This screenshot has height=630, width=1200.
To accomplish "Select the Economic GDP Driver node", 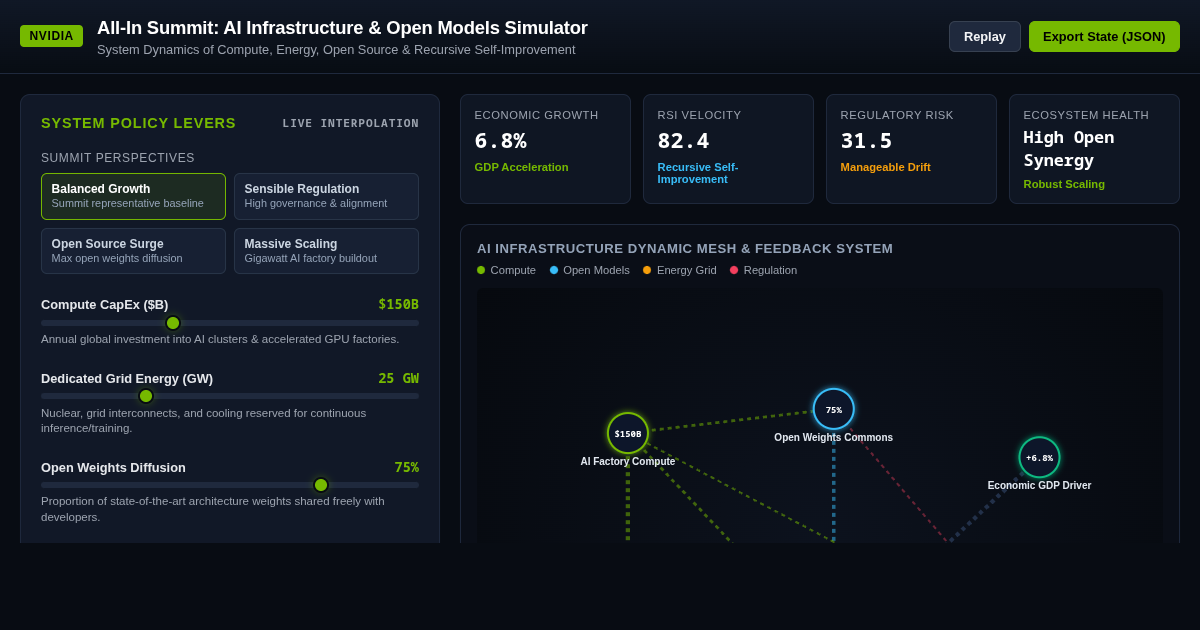I will (x=1040, y=457).
